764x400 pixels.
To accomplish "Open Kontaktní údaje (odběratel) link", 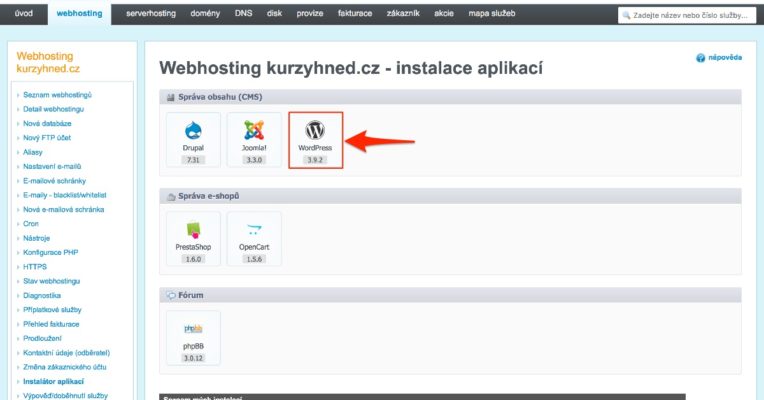I will click(67, 353).
